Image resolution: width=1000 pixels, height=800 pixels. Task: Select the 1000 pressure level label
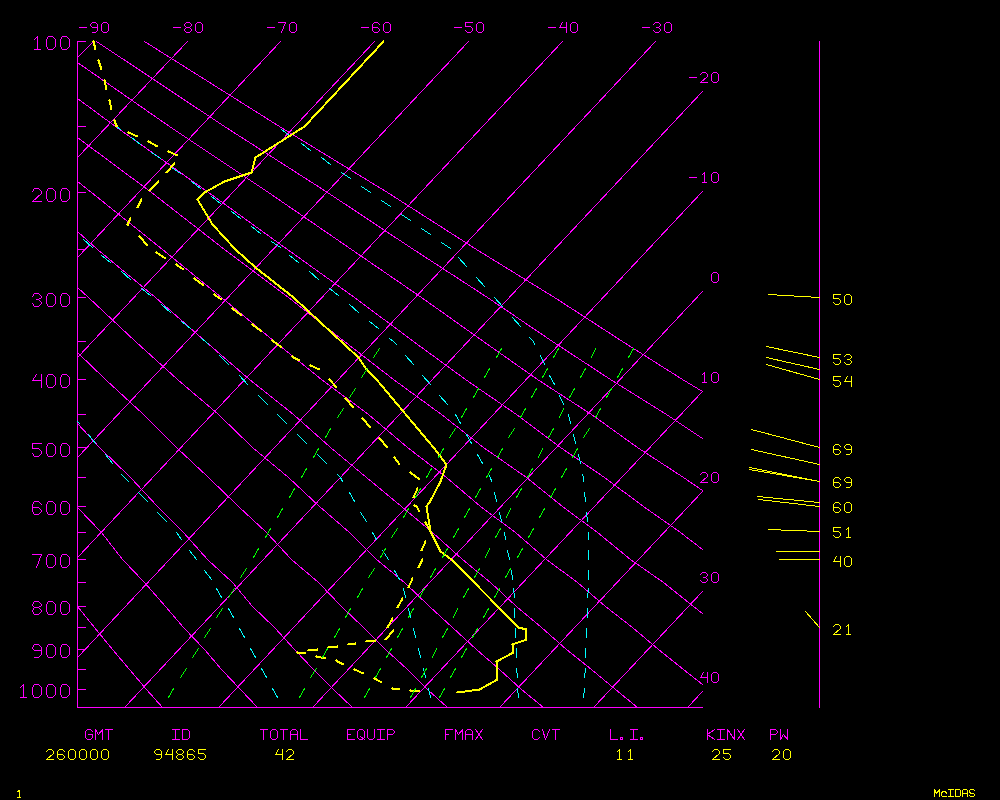tap(40, 691)
